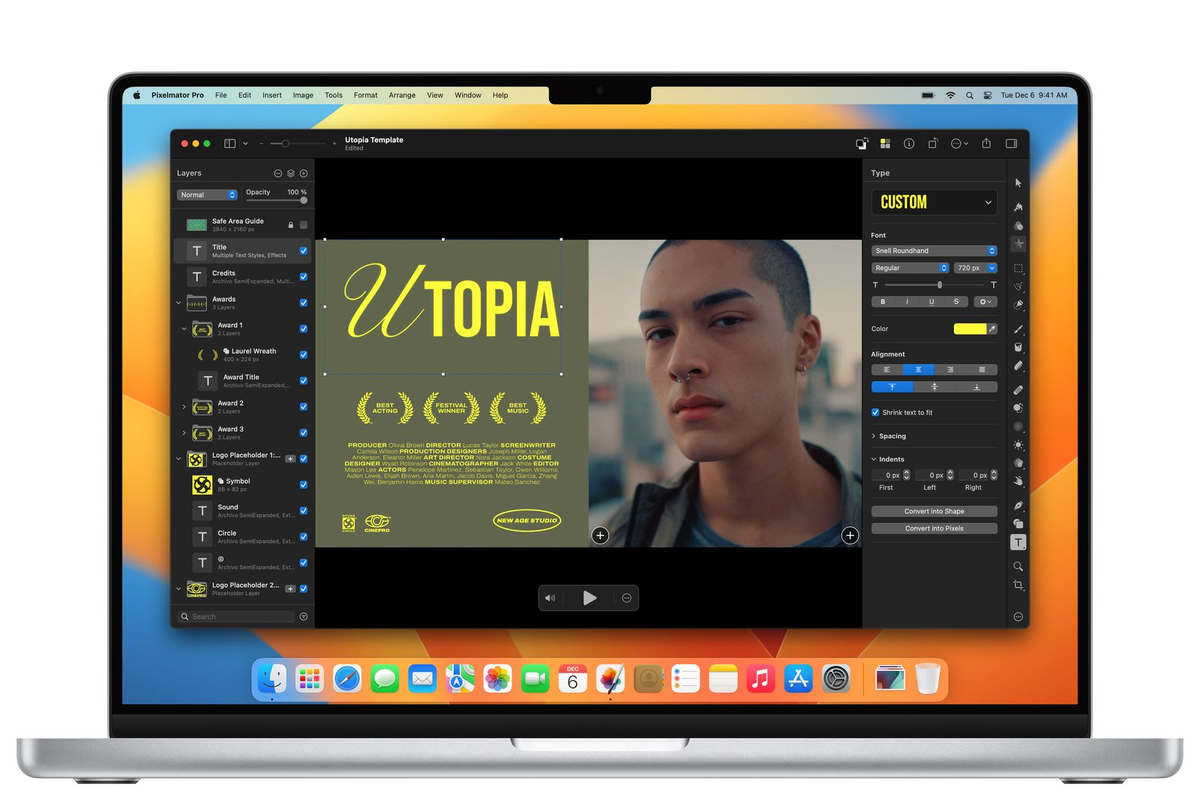The height and width of the screenshot is (791, 1200).
Task: Open the Normal blend mode dropdown
Action: [207, 195]
